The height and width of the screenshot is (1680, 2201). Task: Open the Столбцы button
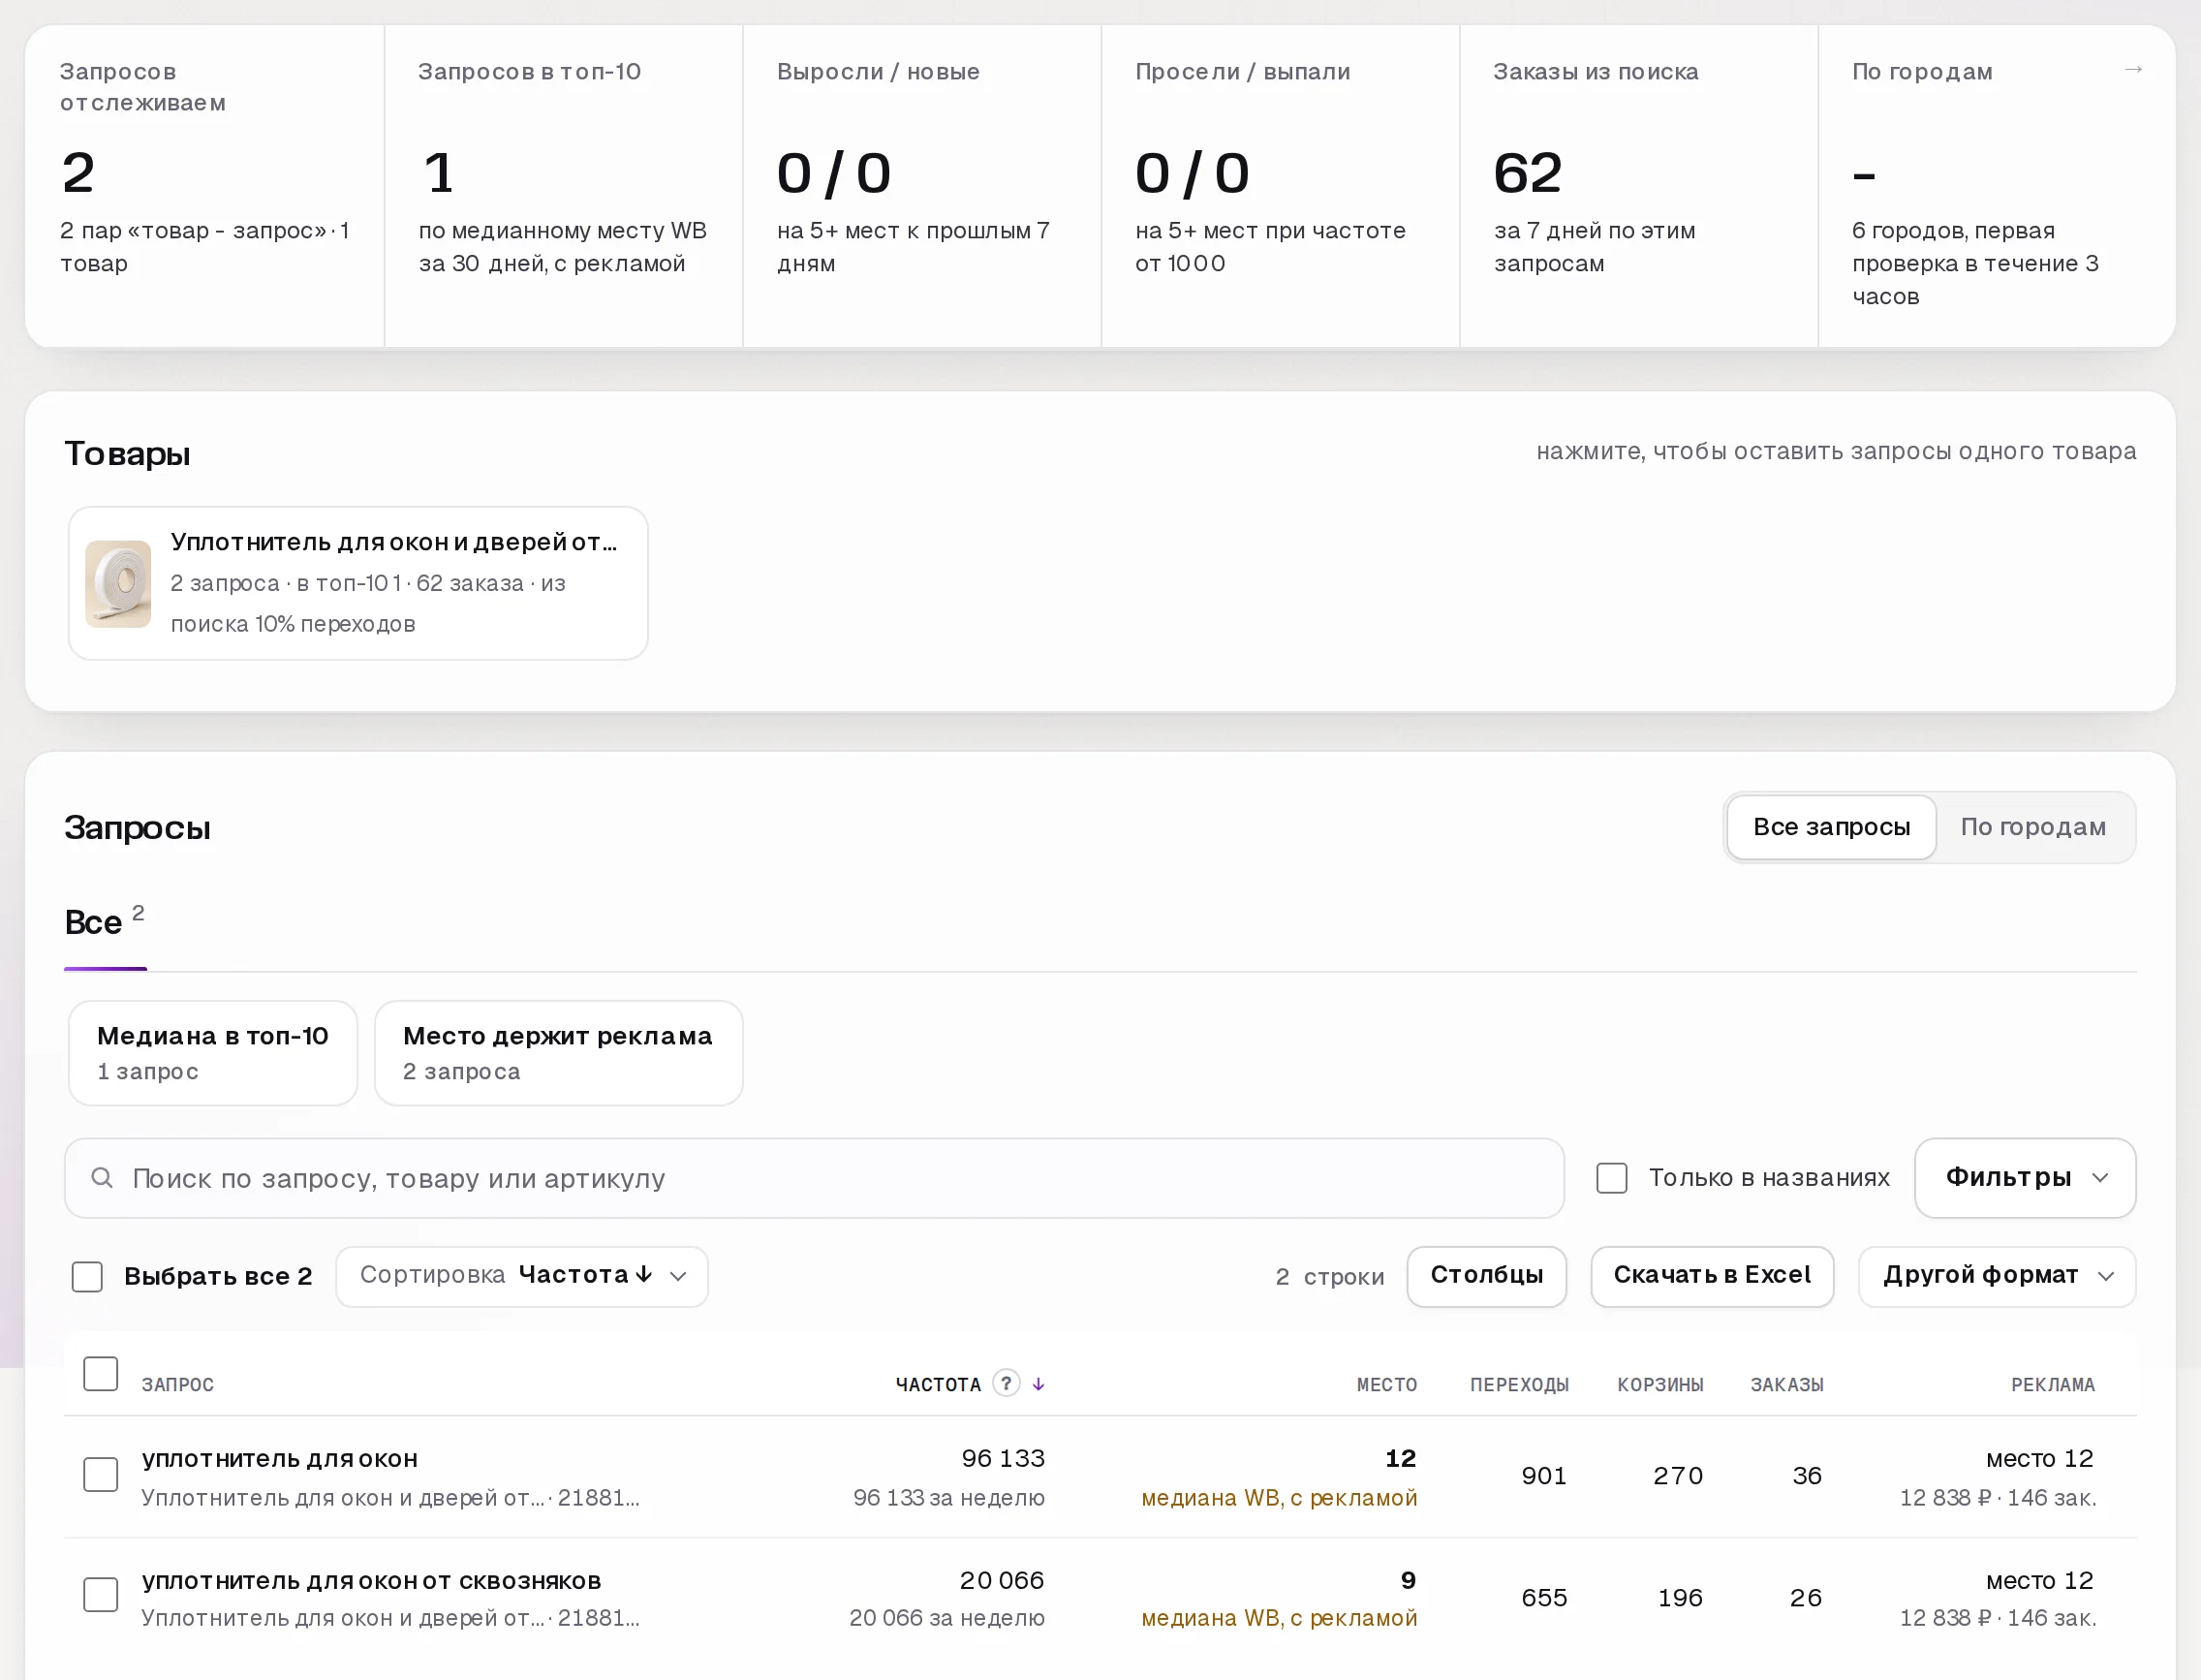[x=1487, y=1276]
